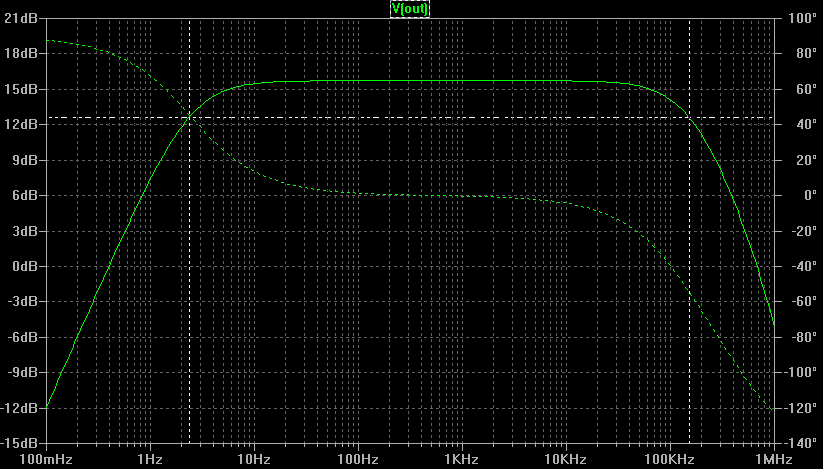823x469 pixels.
Task: Click the 10Hz frequency axis label
Action: pos(254,460)
